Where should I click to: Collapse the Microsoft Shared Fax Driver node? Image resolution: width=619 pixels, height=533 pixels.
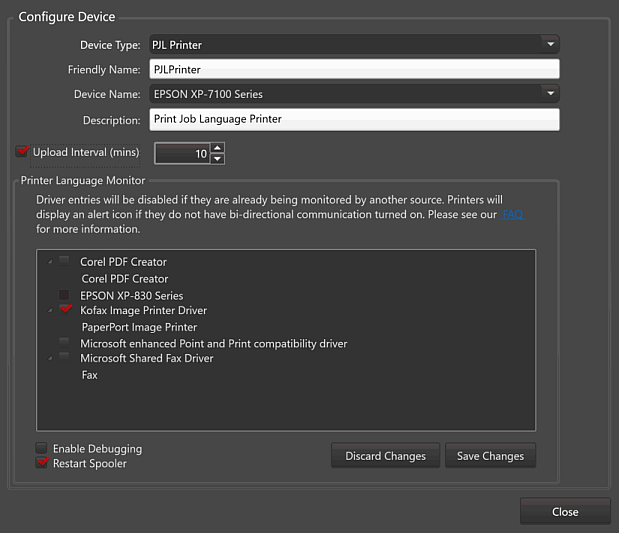tap(50, 358)
